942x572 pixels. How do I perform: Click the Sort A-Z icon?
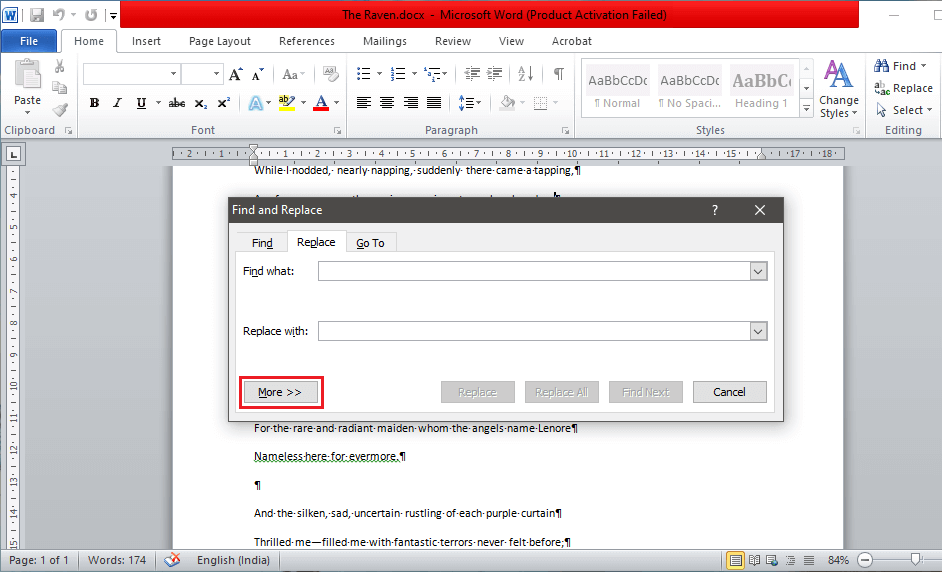(x=532, y=74)
